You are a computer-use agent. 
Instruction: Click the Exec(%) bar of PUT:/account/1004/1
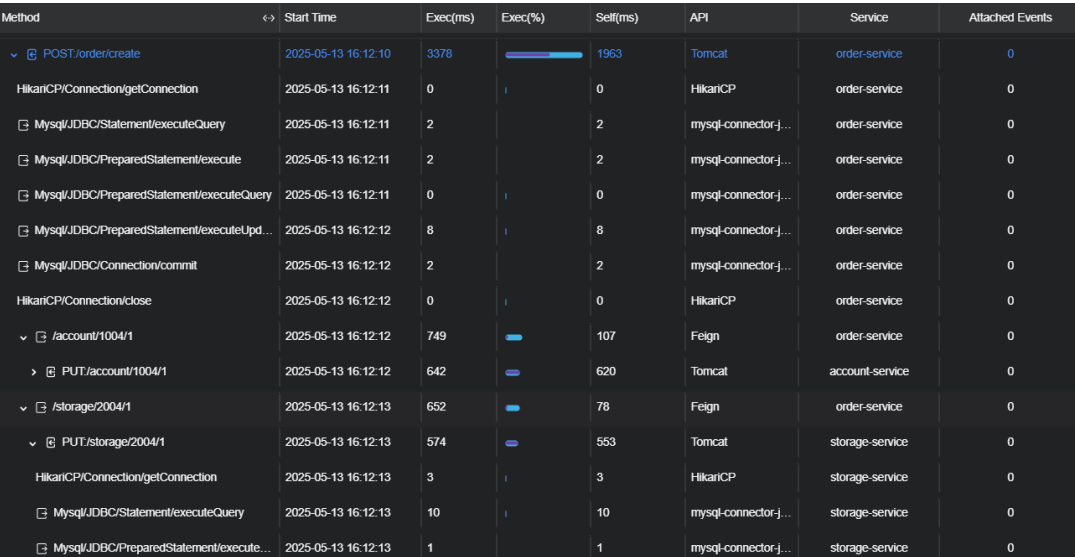(x=512, y=372)
